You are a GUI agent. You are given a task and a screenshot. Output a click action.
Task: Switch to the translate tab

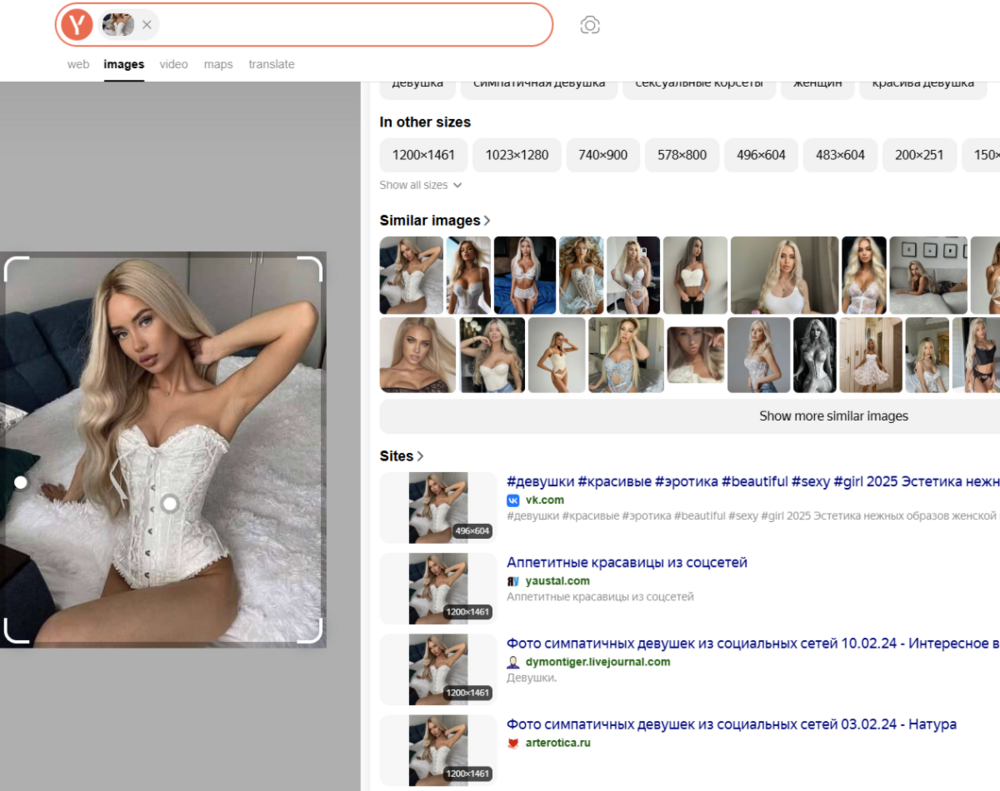pos(271,63)
